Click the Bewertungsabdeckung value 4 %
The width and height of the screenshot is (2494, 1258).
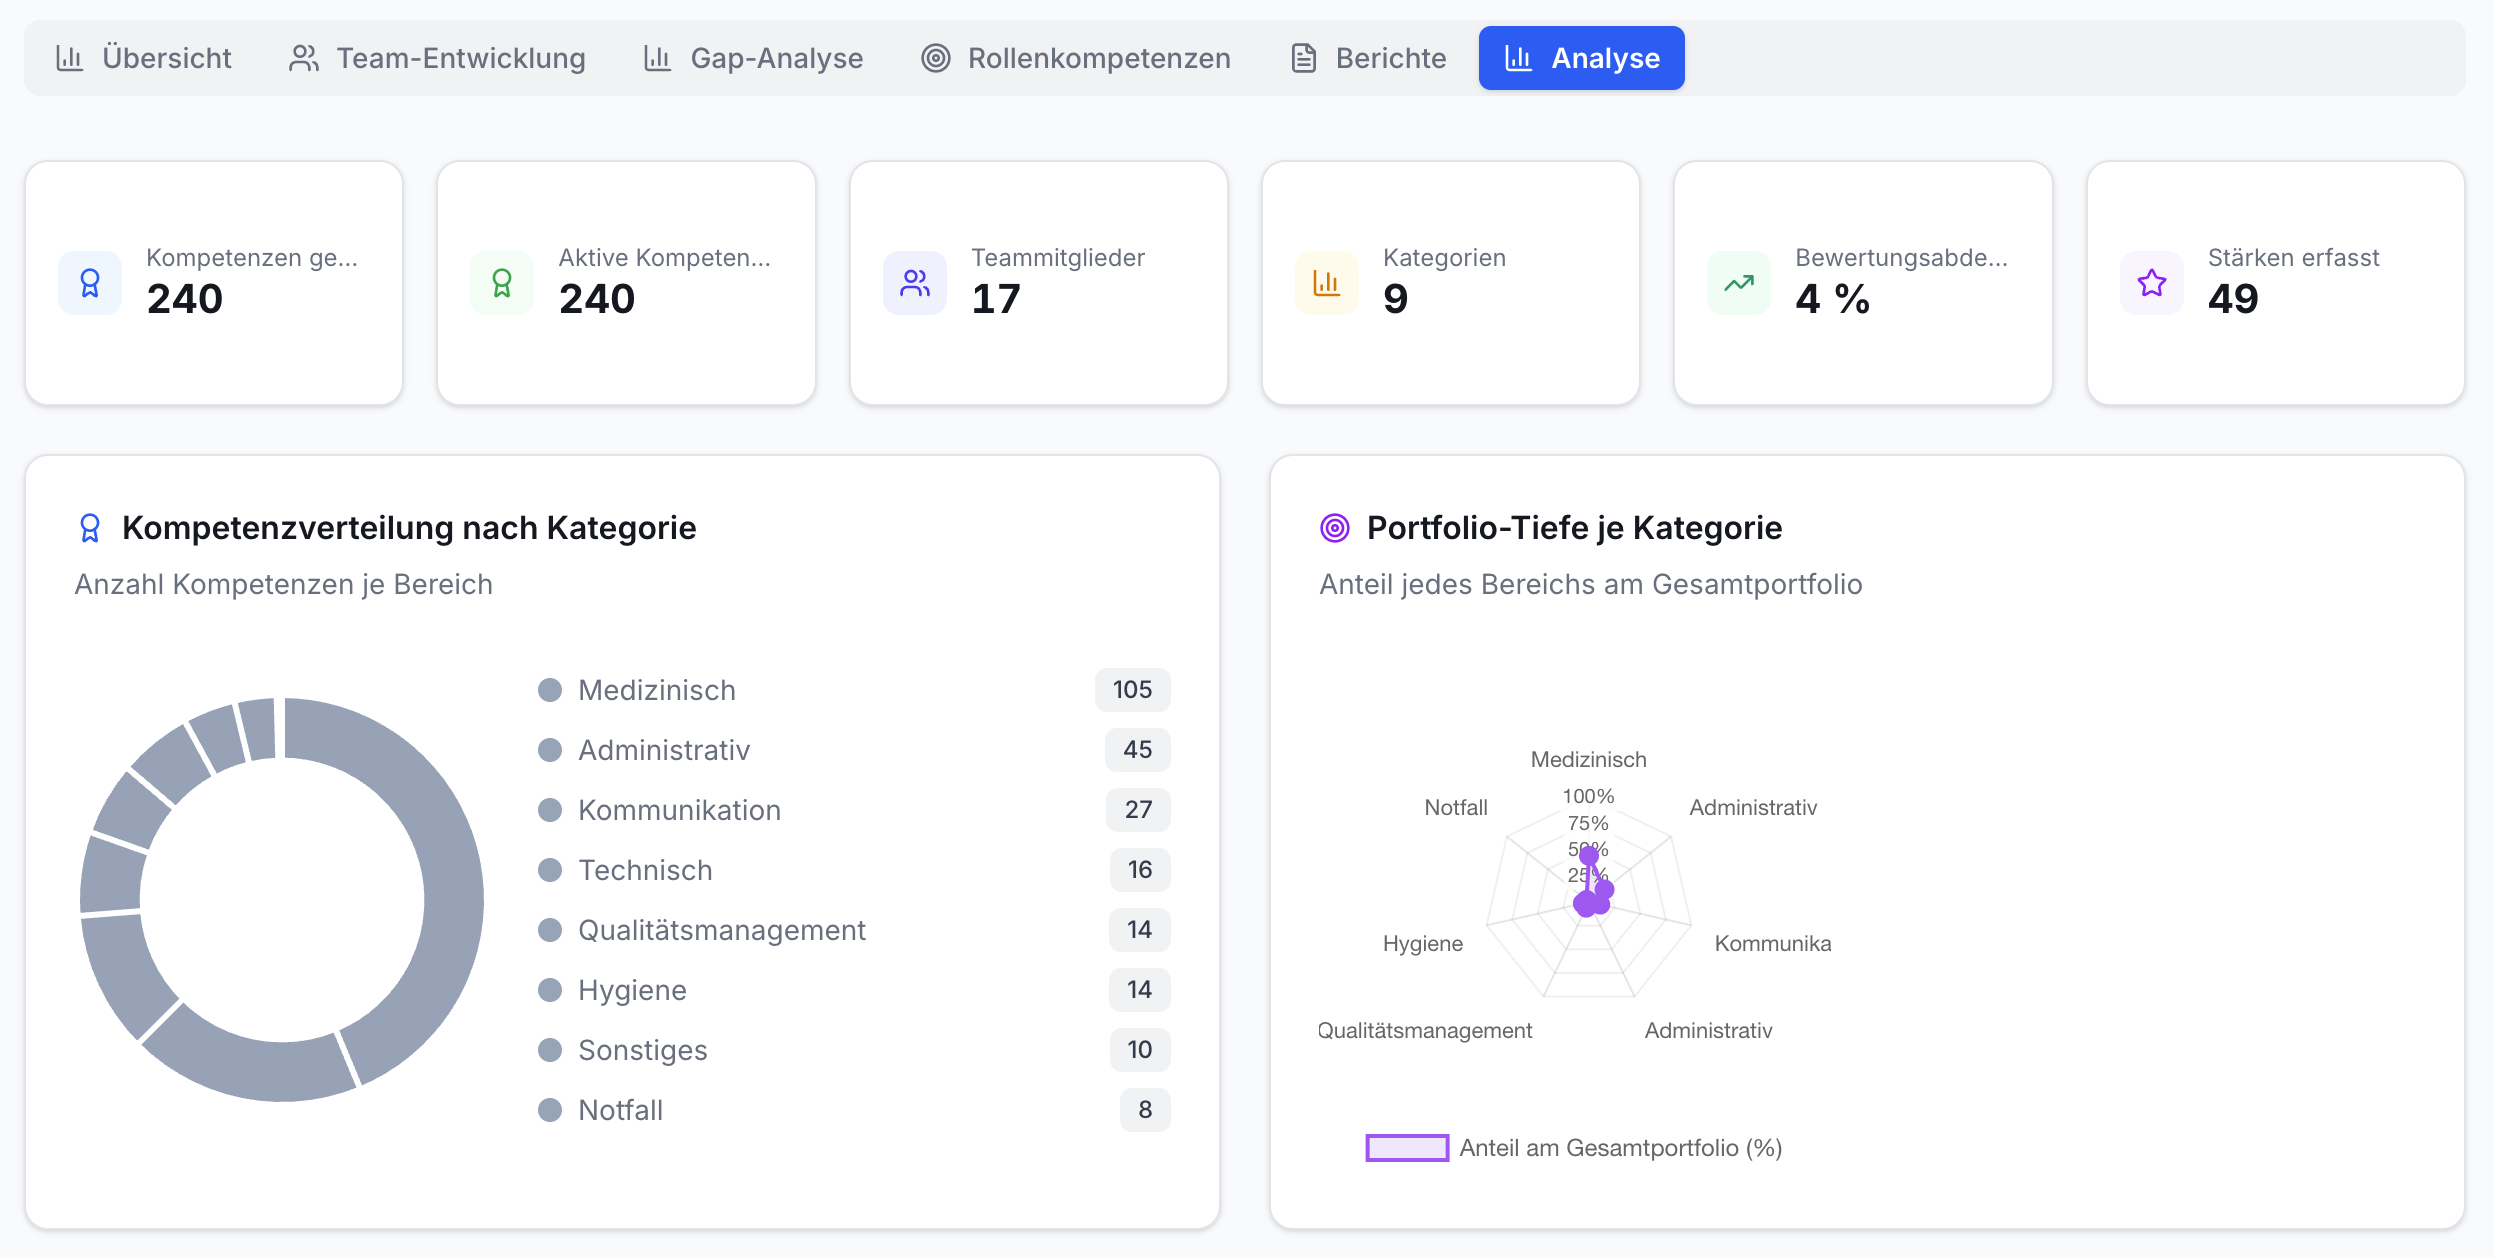tap(1832, 299)
